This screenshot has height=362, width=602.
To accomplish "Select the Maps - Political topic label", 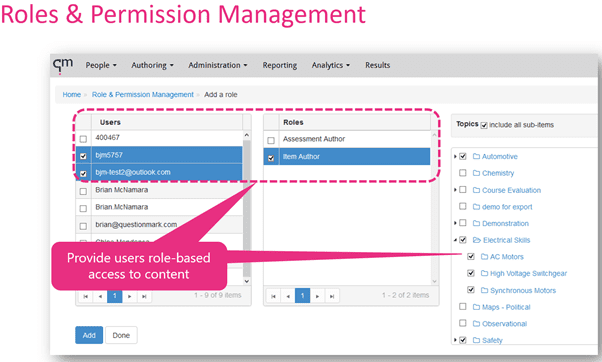I will point(506,307).
